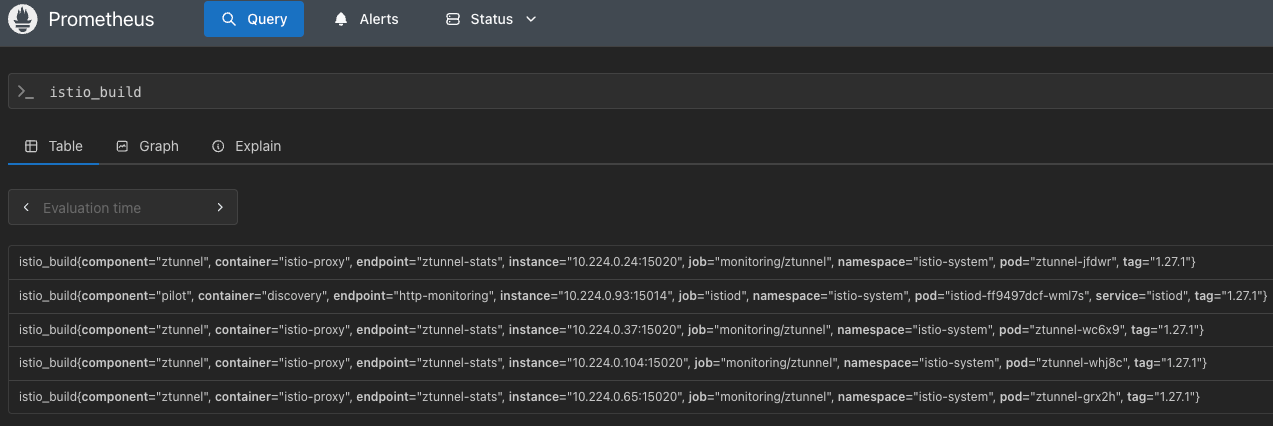Viewport: 1273px width, 426px height.
Task: Click the prompt icon in the query field
Action: point(26,92)
